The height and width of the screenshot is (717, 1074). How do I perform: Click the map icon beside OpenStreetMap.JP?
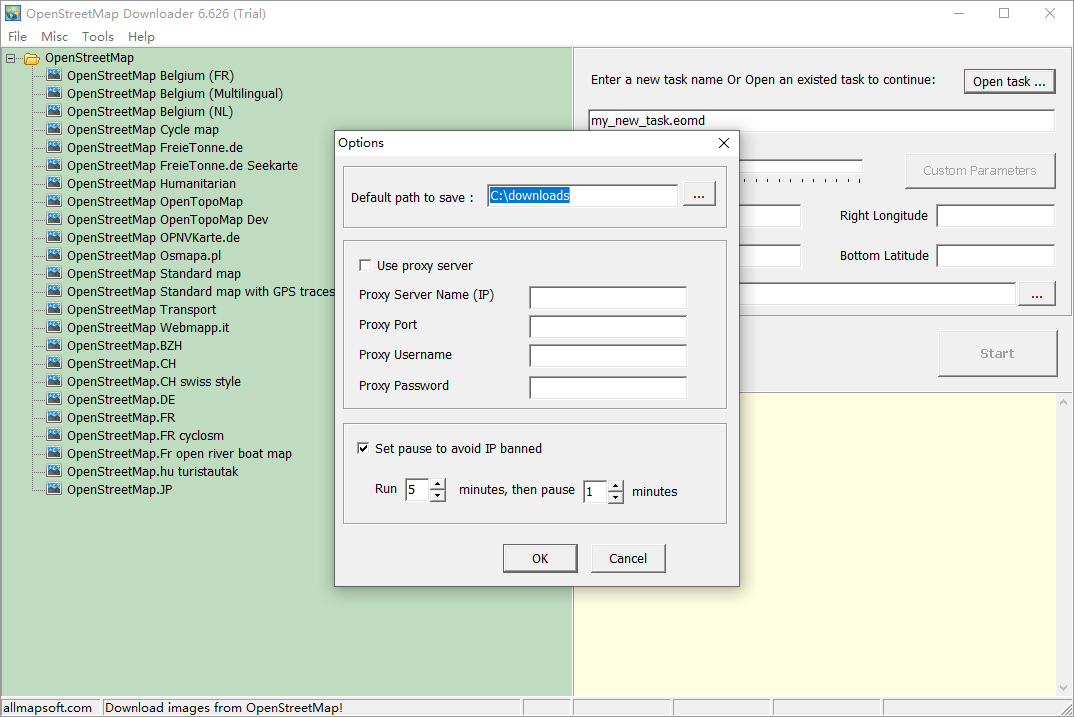53,489
